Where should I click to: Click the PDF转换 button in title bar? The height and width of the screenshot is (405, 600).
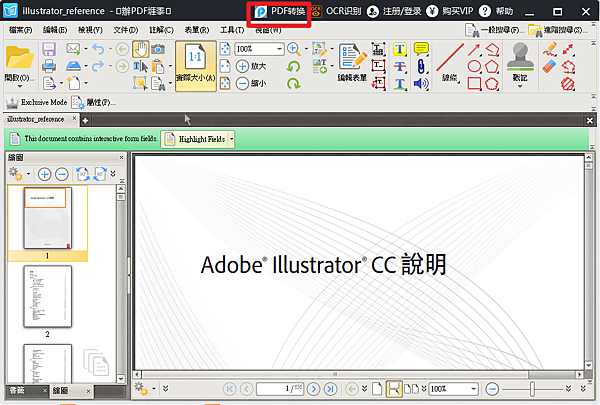tap(280, 11)
